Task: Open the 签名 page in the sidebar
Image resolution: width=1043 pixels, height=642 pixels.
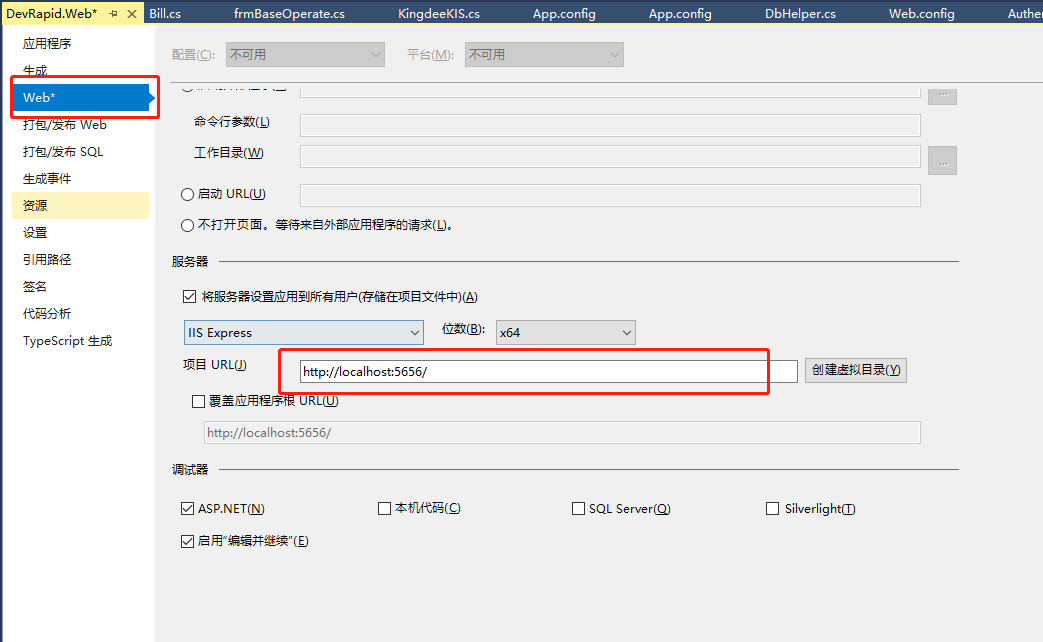Action: [32, 286]
